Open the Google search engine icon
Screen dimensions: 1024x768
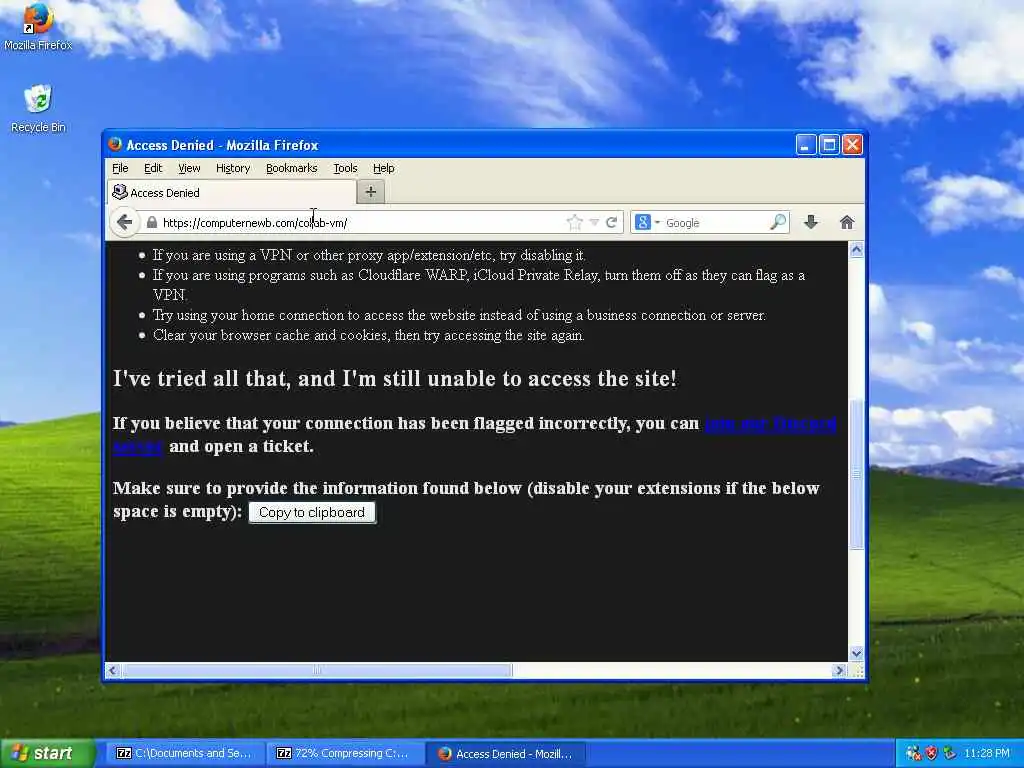(x=643, y=223)
